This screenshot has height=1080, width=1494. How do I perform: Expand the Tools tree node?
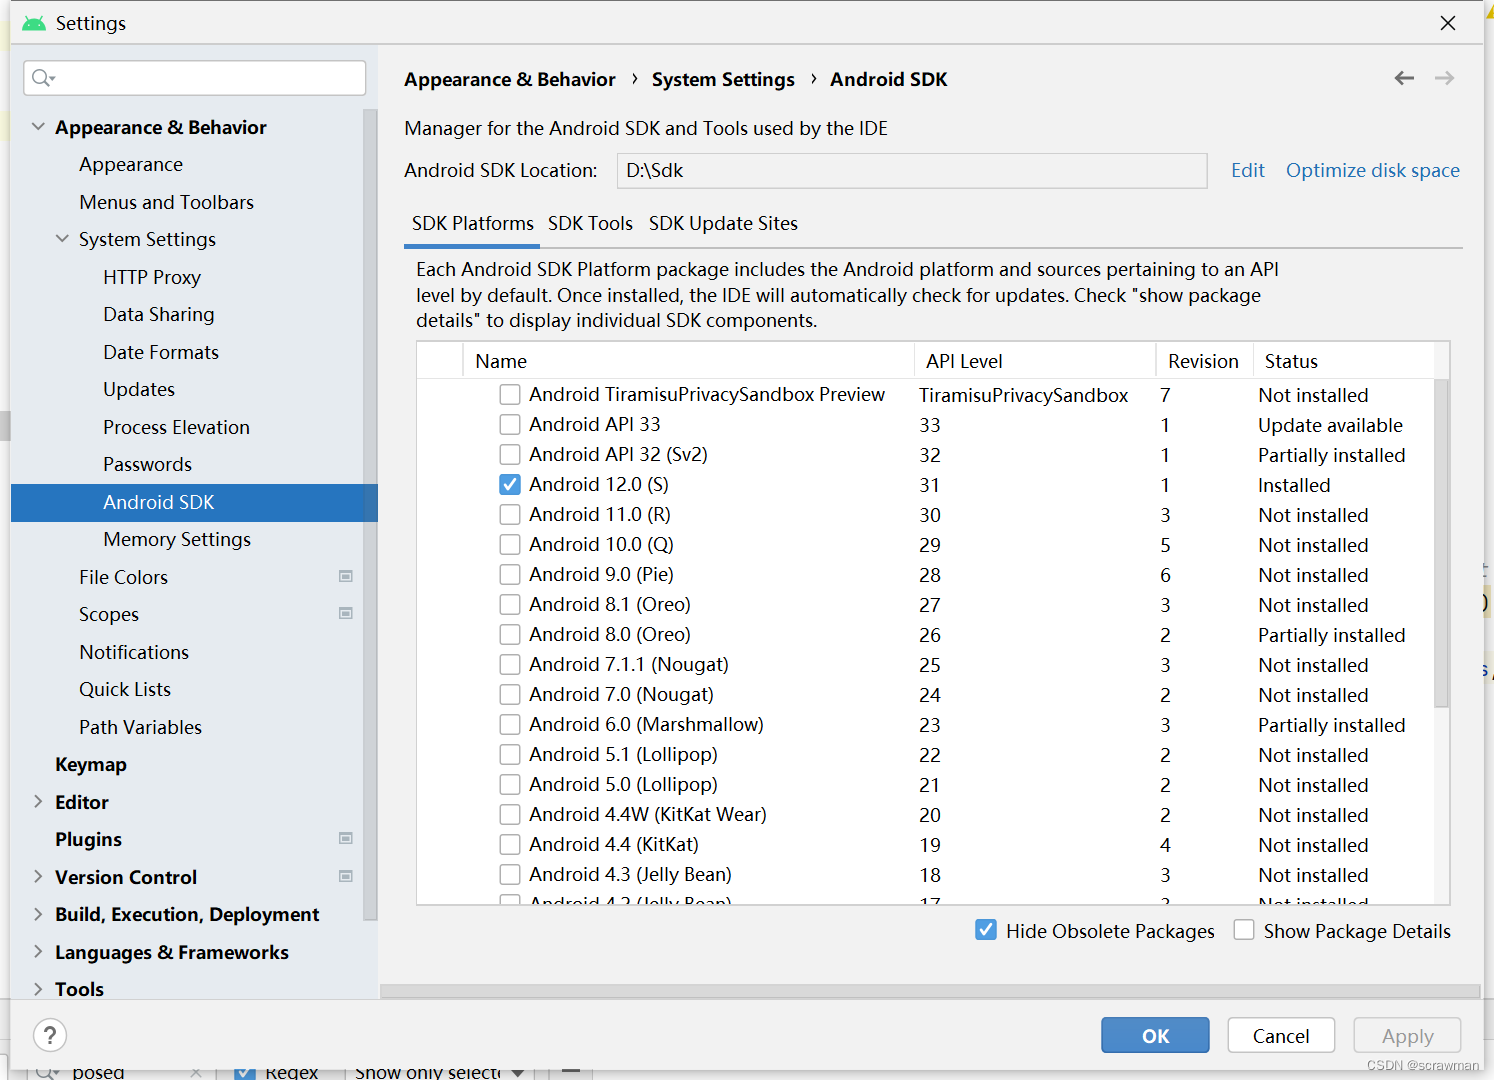coord(38,989)
